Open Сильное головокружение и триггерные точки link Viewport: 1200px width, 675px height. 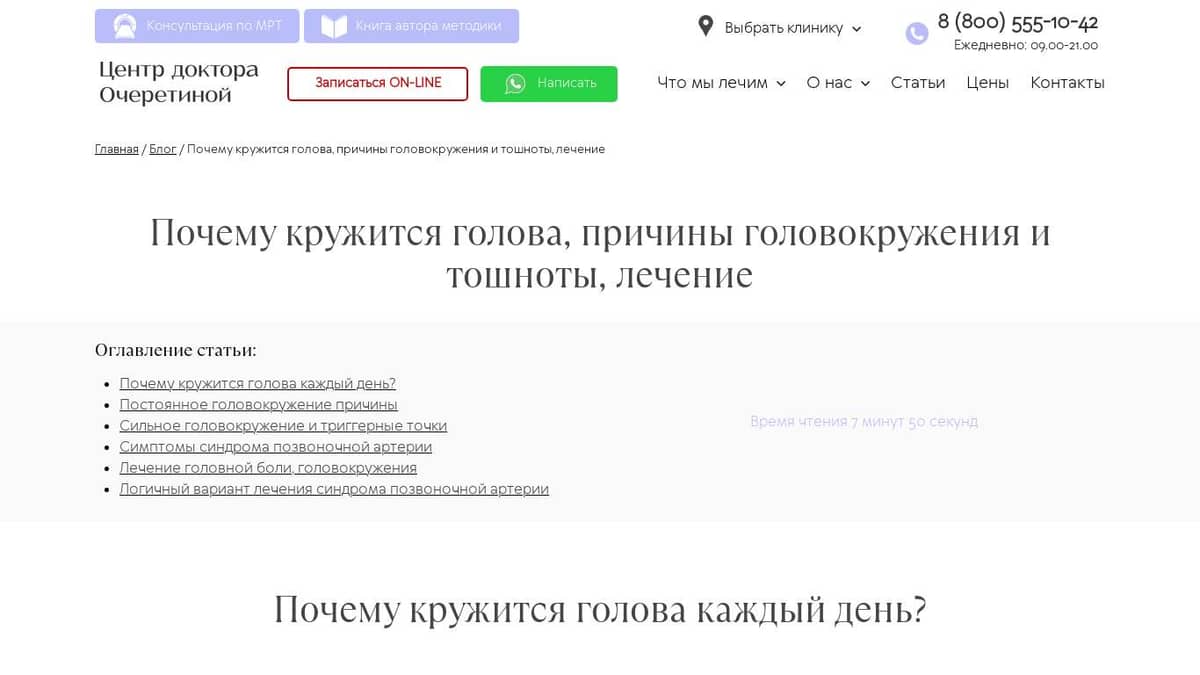pos(283,425)
